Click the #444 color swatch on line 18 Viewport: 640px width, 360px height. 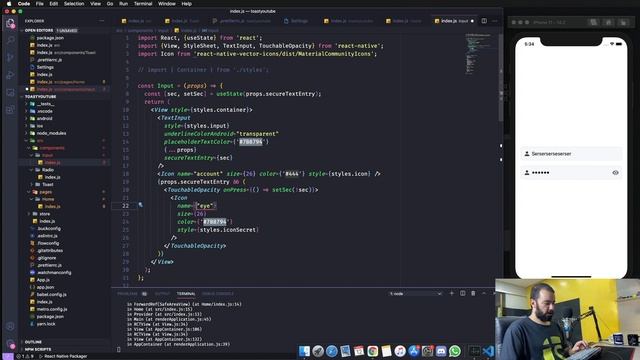(x=291, y=174)
